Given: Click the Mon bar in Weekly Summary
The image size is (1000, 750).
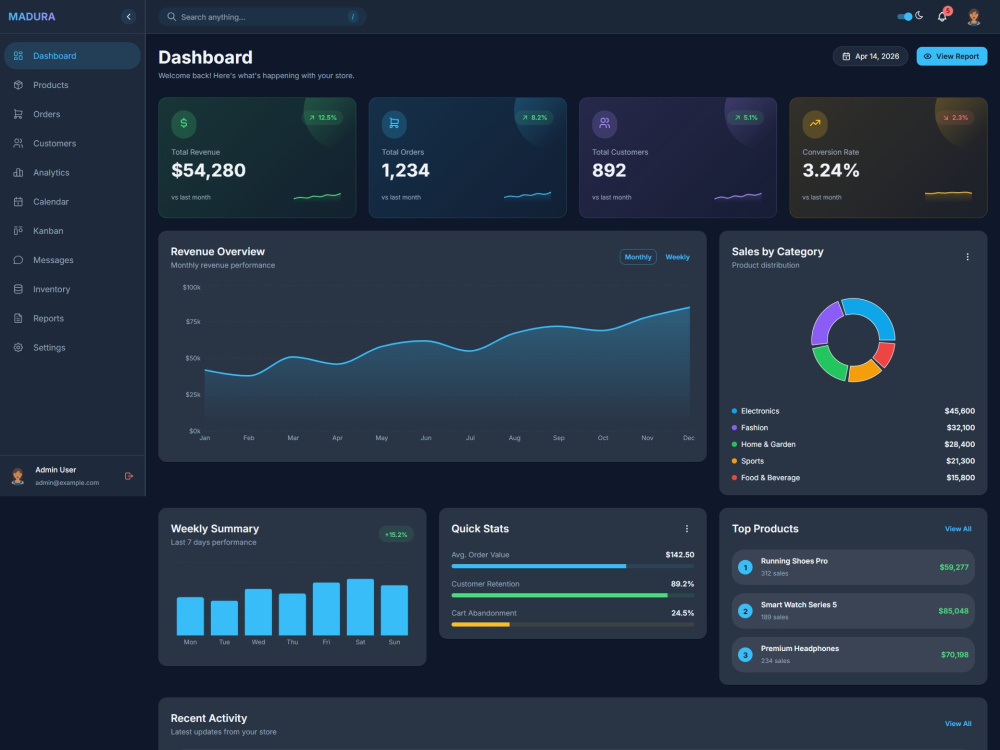Looking at the screenshot, I should point(190,616).
